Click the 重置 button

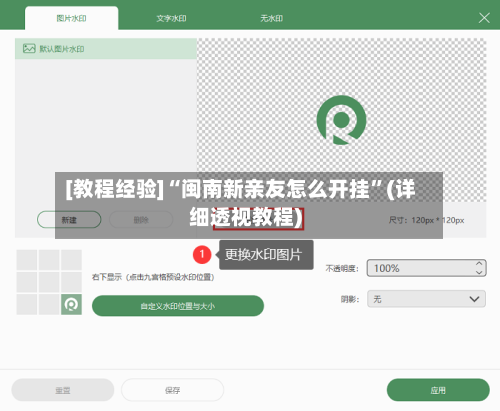tap(63, 390)
